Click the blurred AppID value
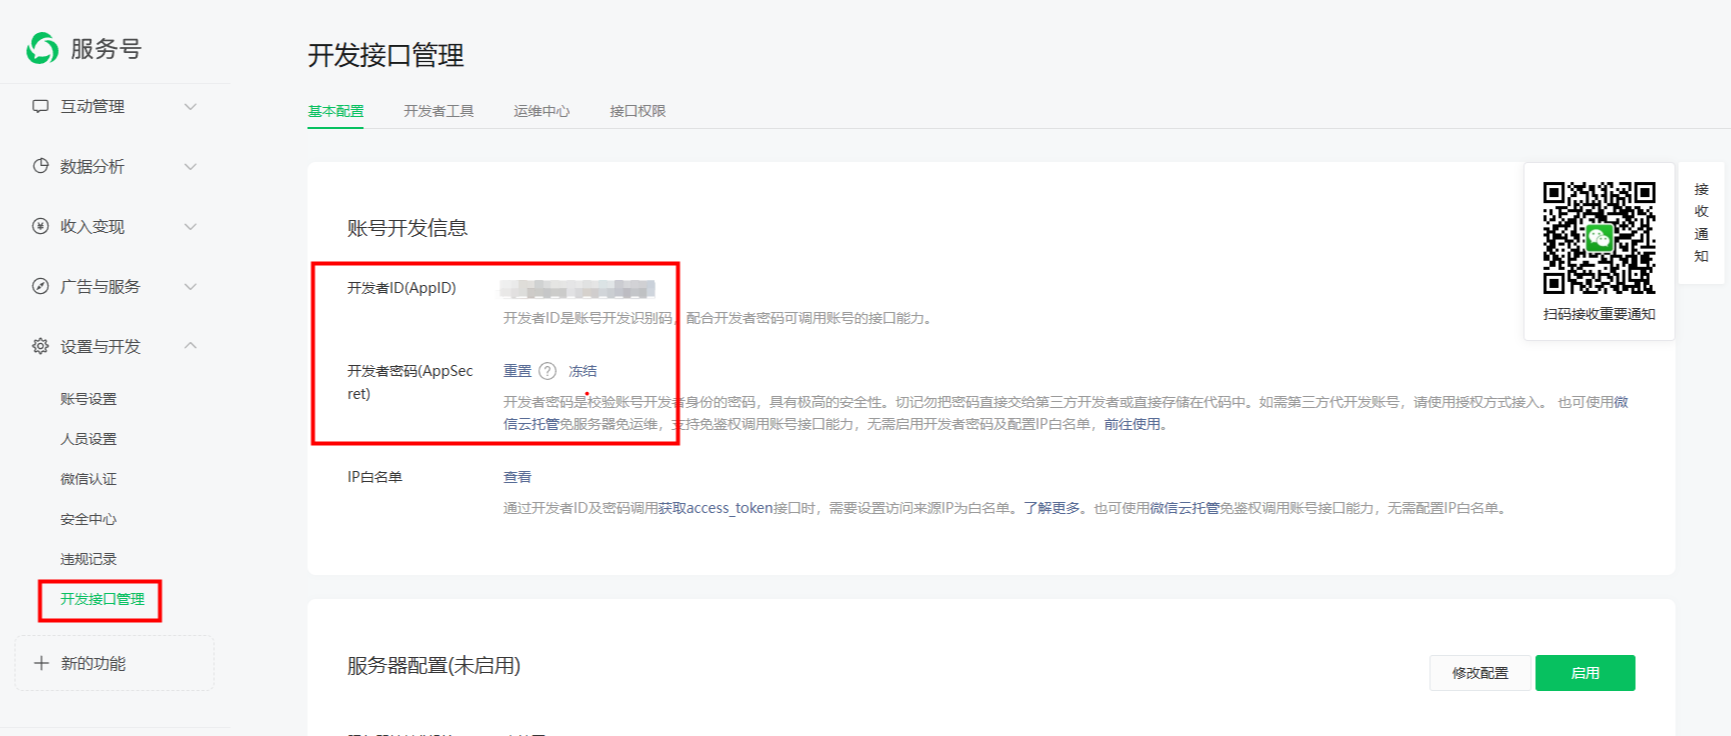 click(578, 289)
